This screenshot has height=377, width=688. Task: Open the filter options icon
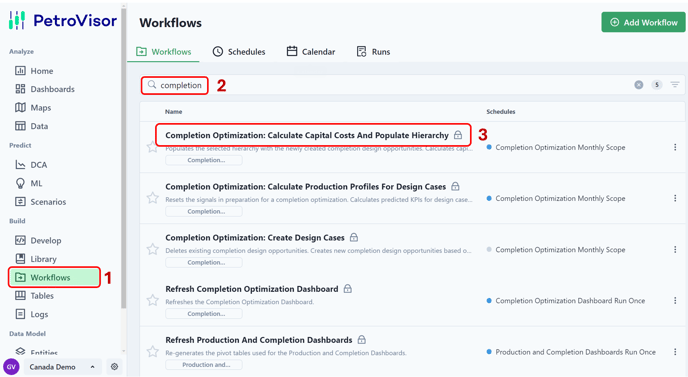coord(675,84)
